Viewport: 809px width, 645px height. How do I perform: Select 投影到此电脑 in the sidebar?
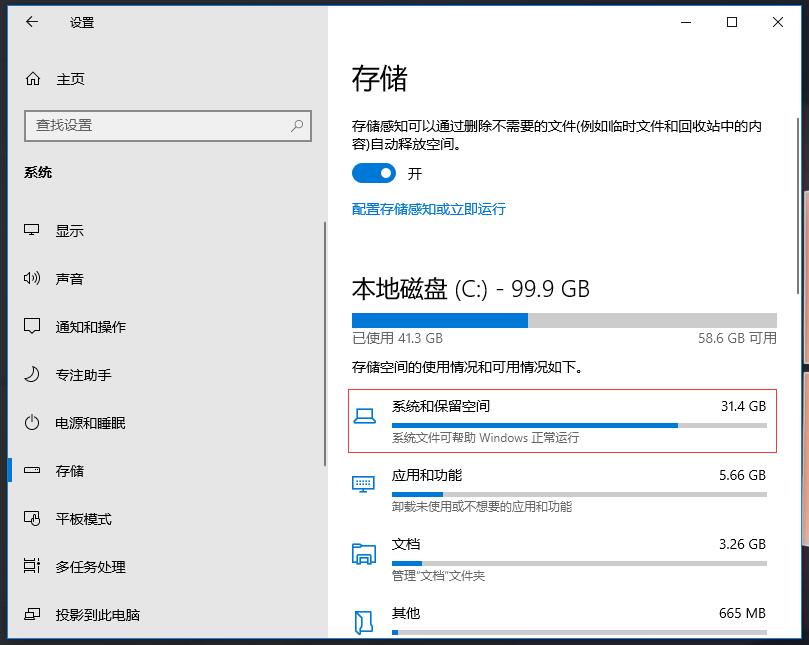click(x=97, y=615)
